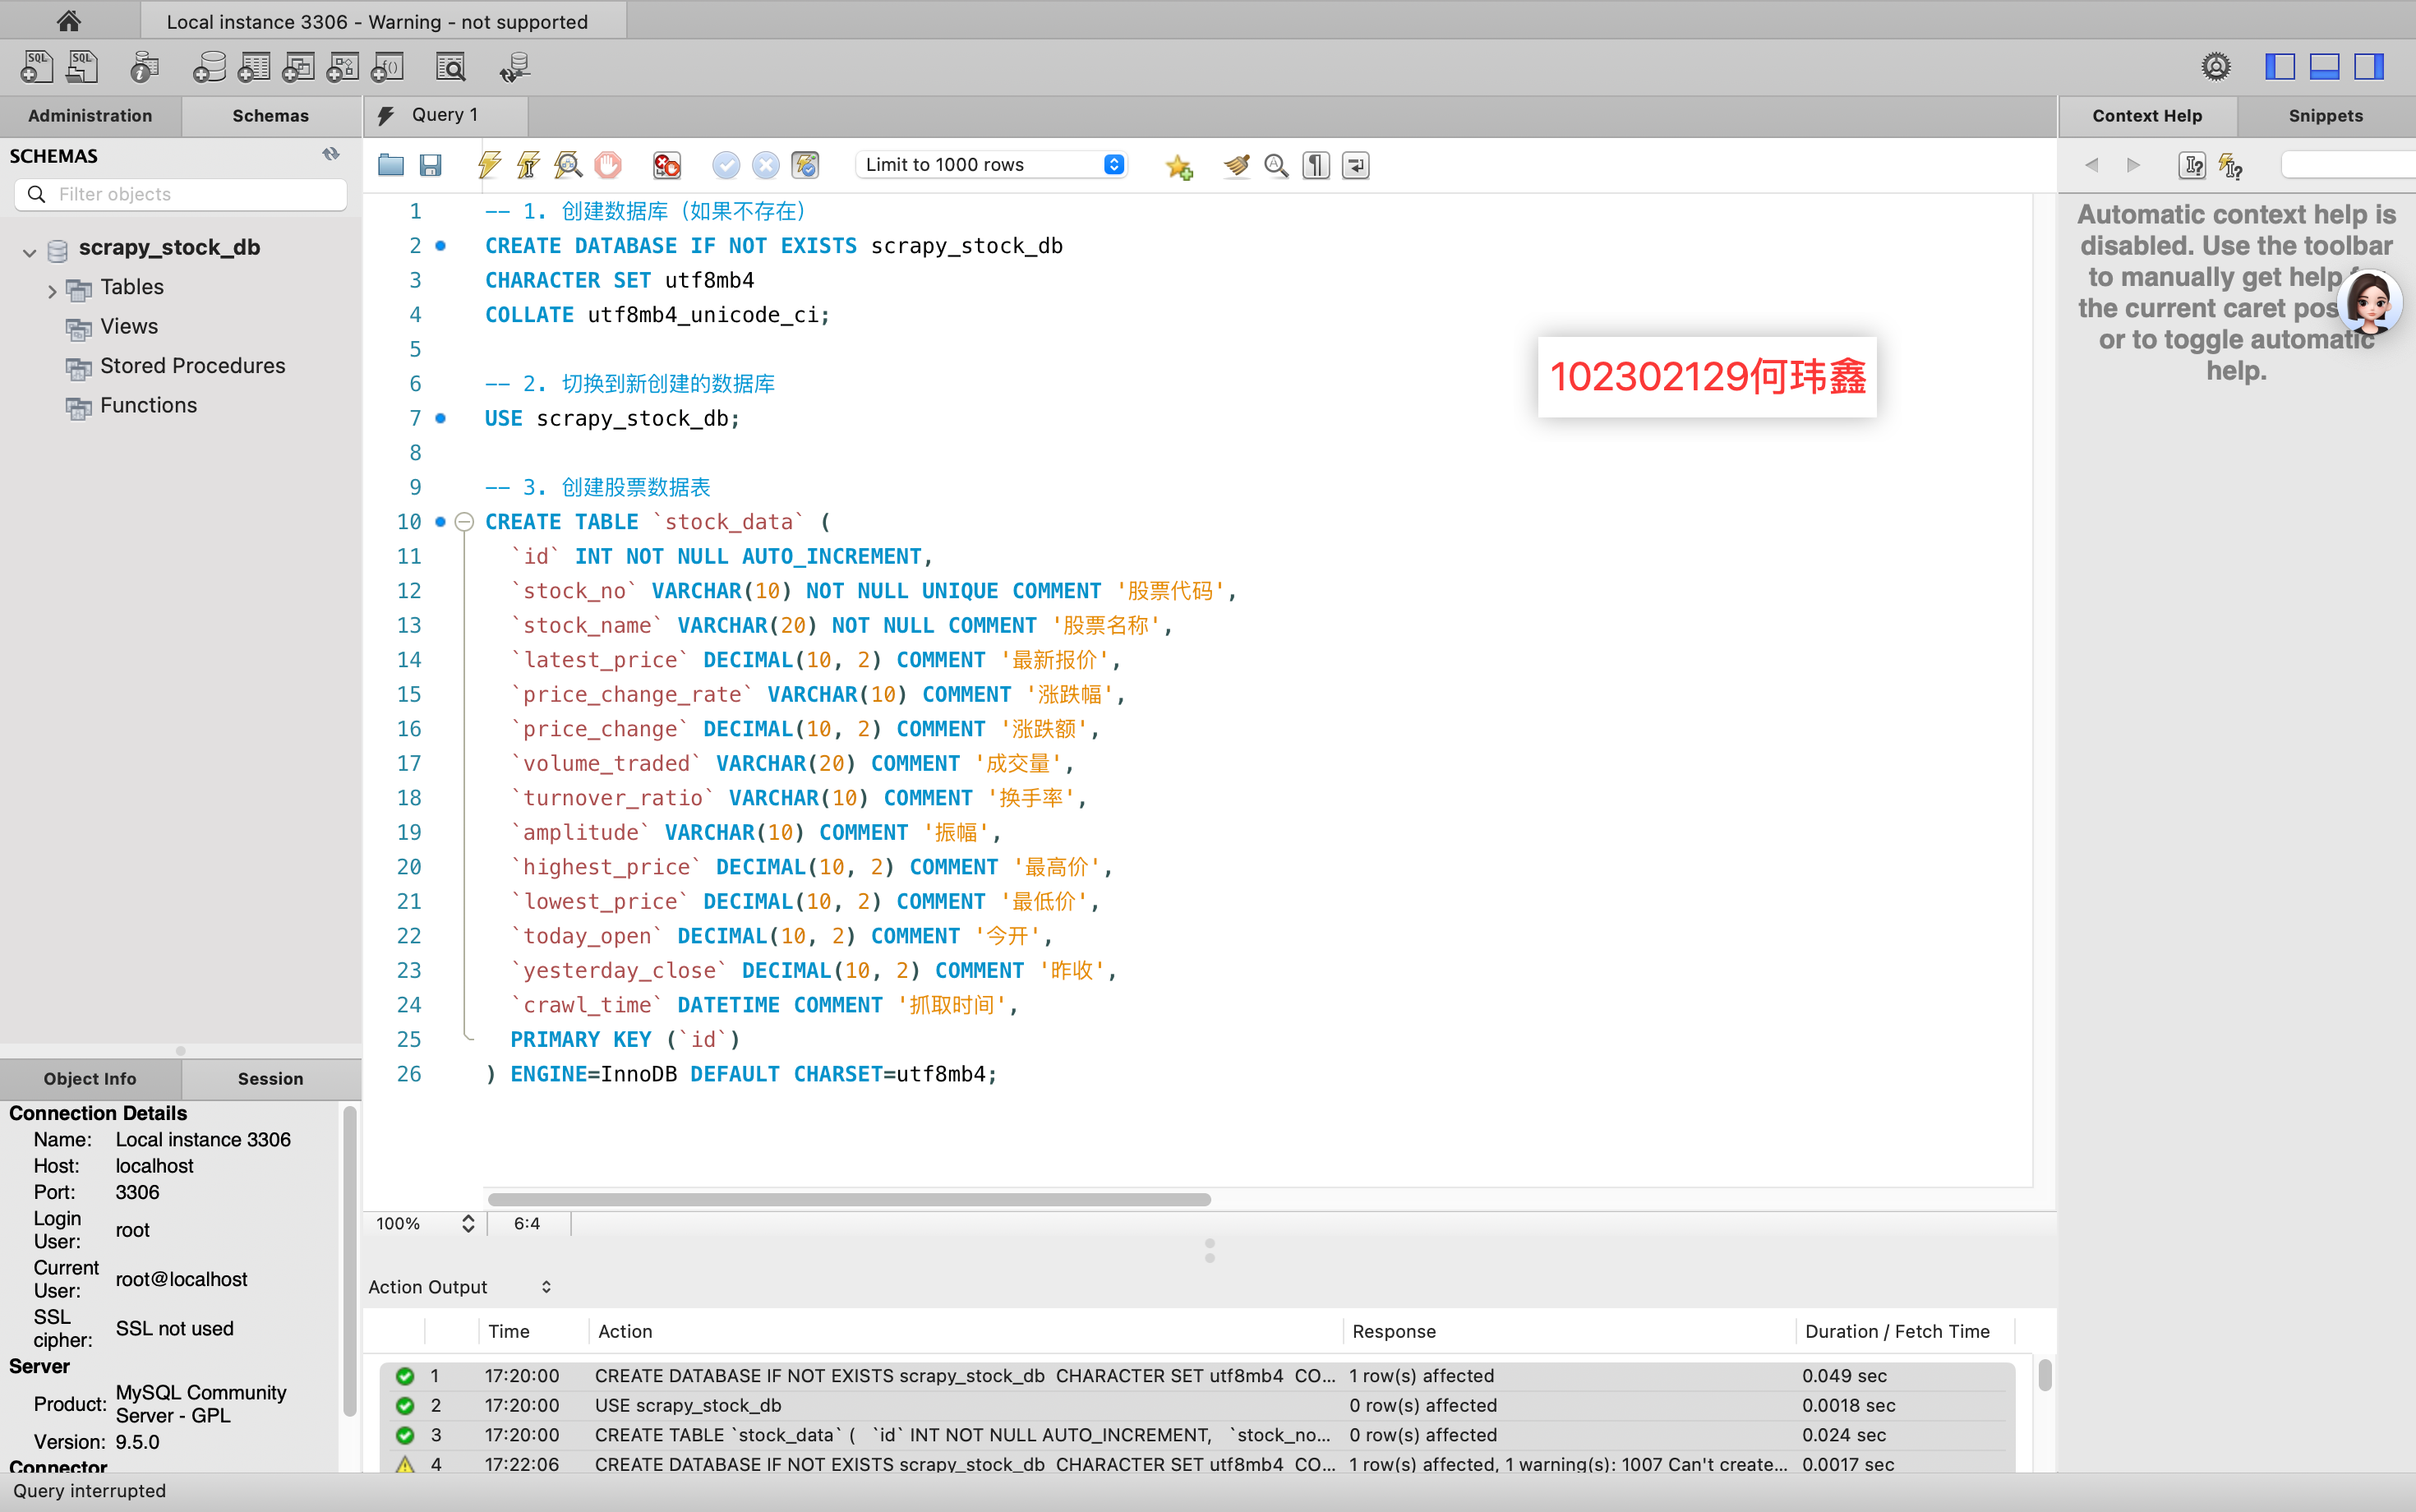The width and height of the screenshot is (2416, 1512).
Task: Open a SQL script file folder icon
Action: click(x=391, y=165)
